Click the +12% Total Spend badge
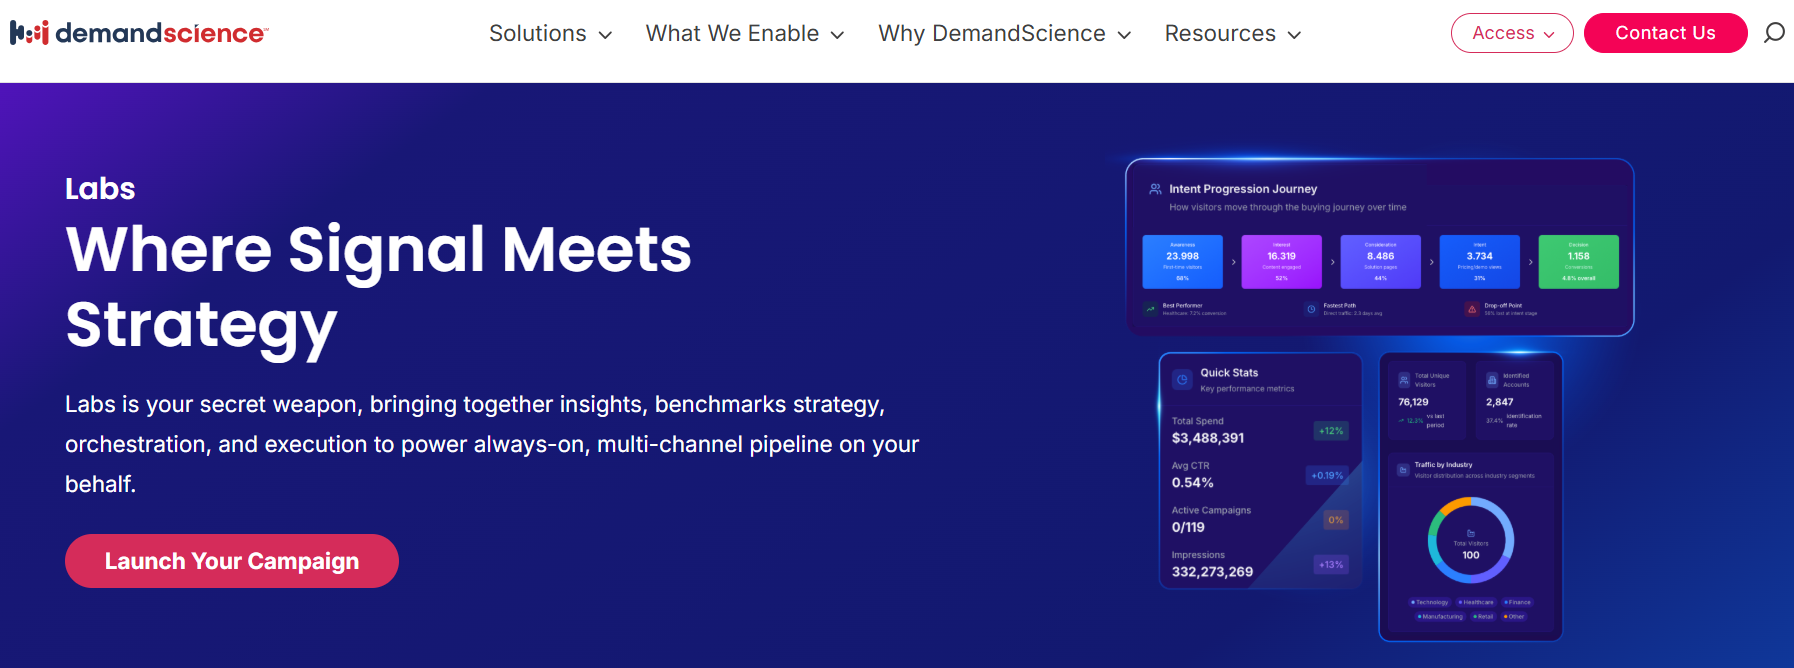Screen dimensions: 1794x668 1331,431
